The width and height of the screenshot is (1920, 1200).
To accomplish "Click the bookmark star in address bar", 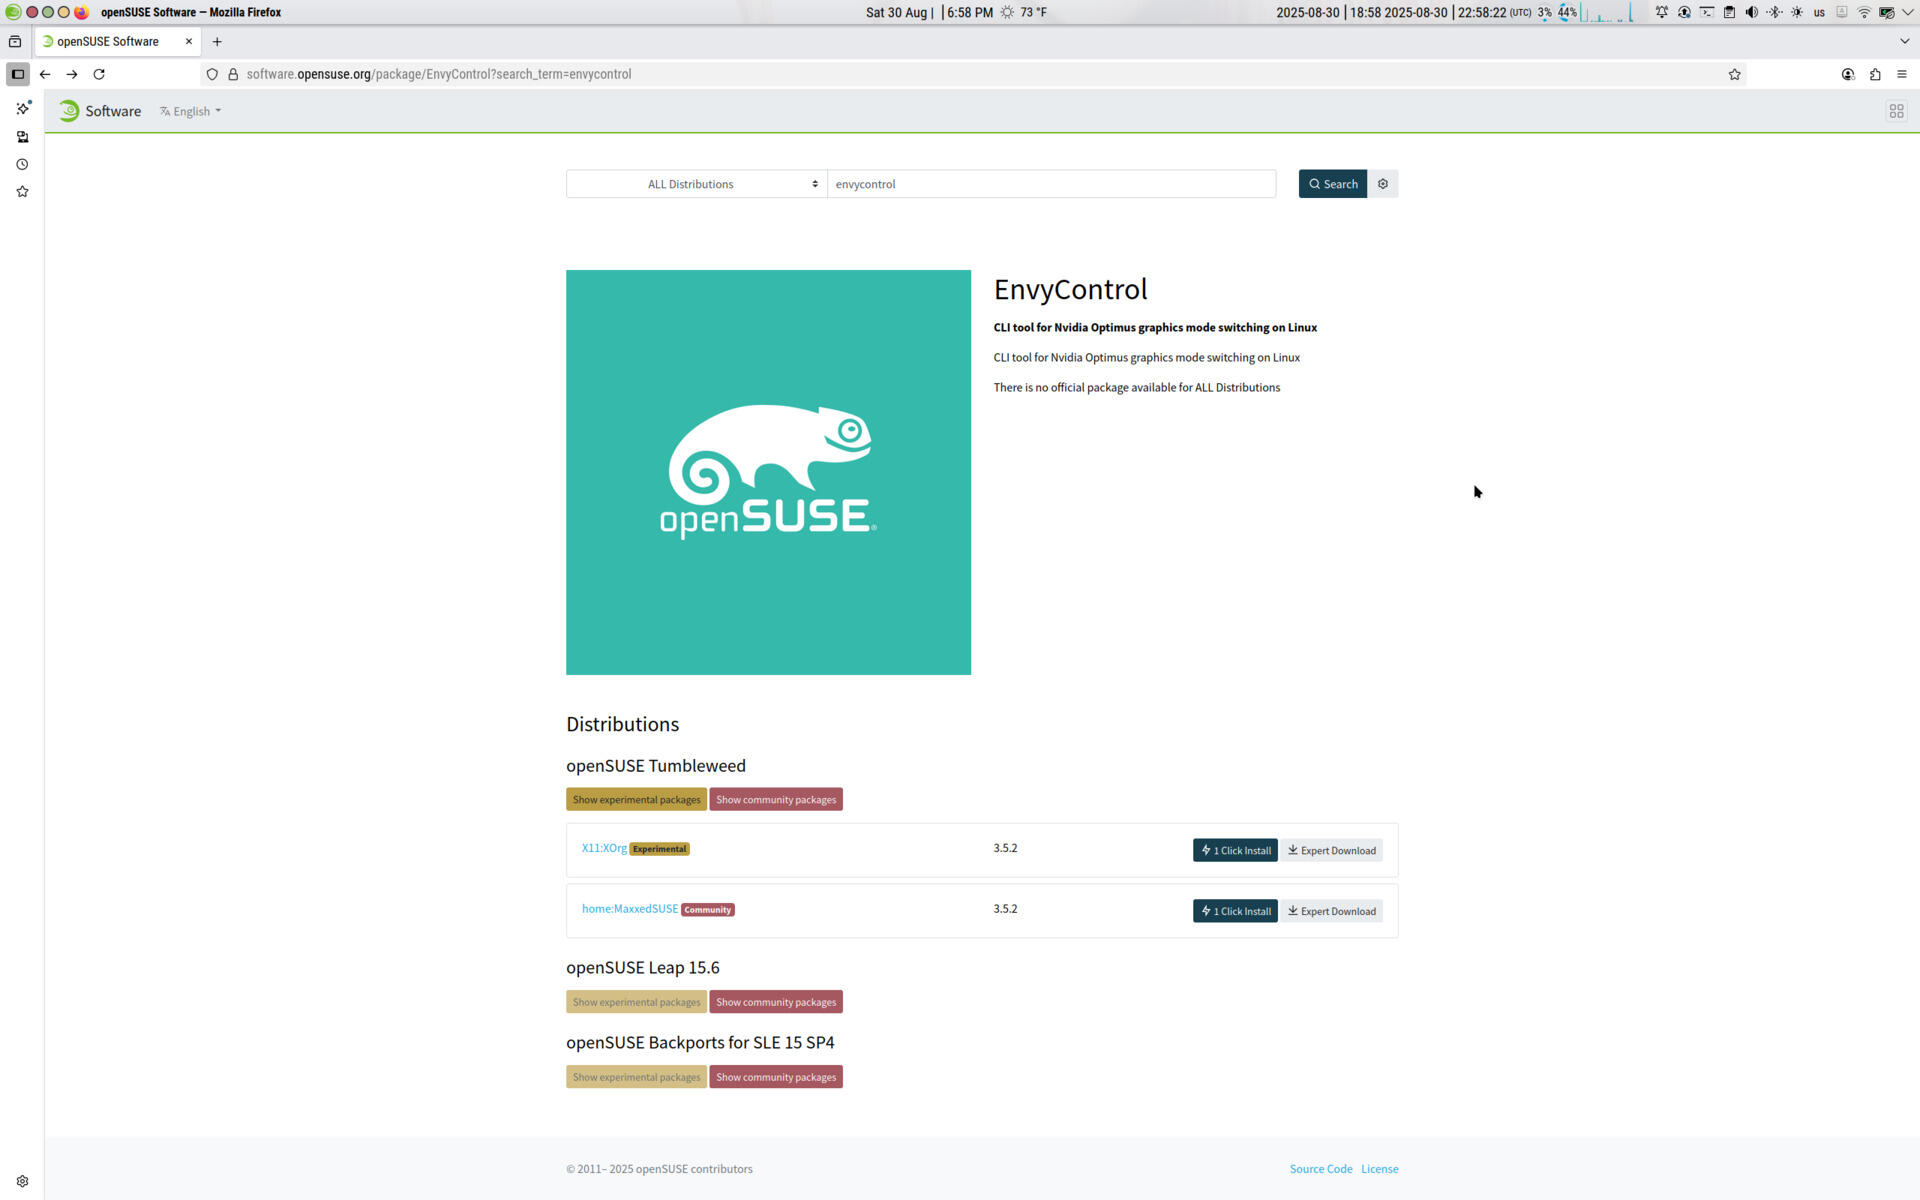I will (x=1734, y=74).
